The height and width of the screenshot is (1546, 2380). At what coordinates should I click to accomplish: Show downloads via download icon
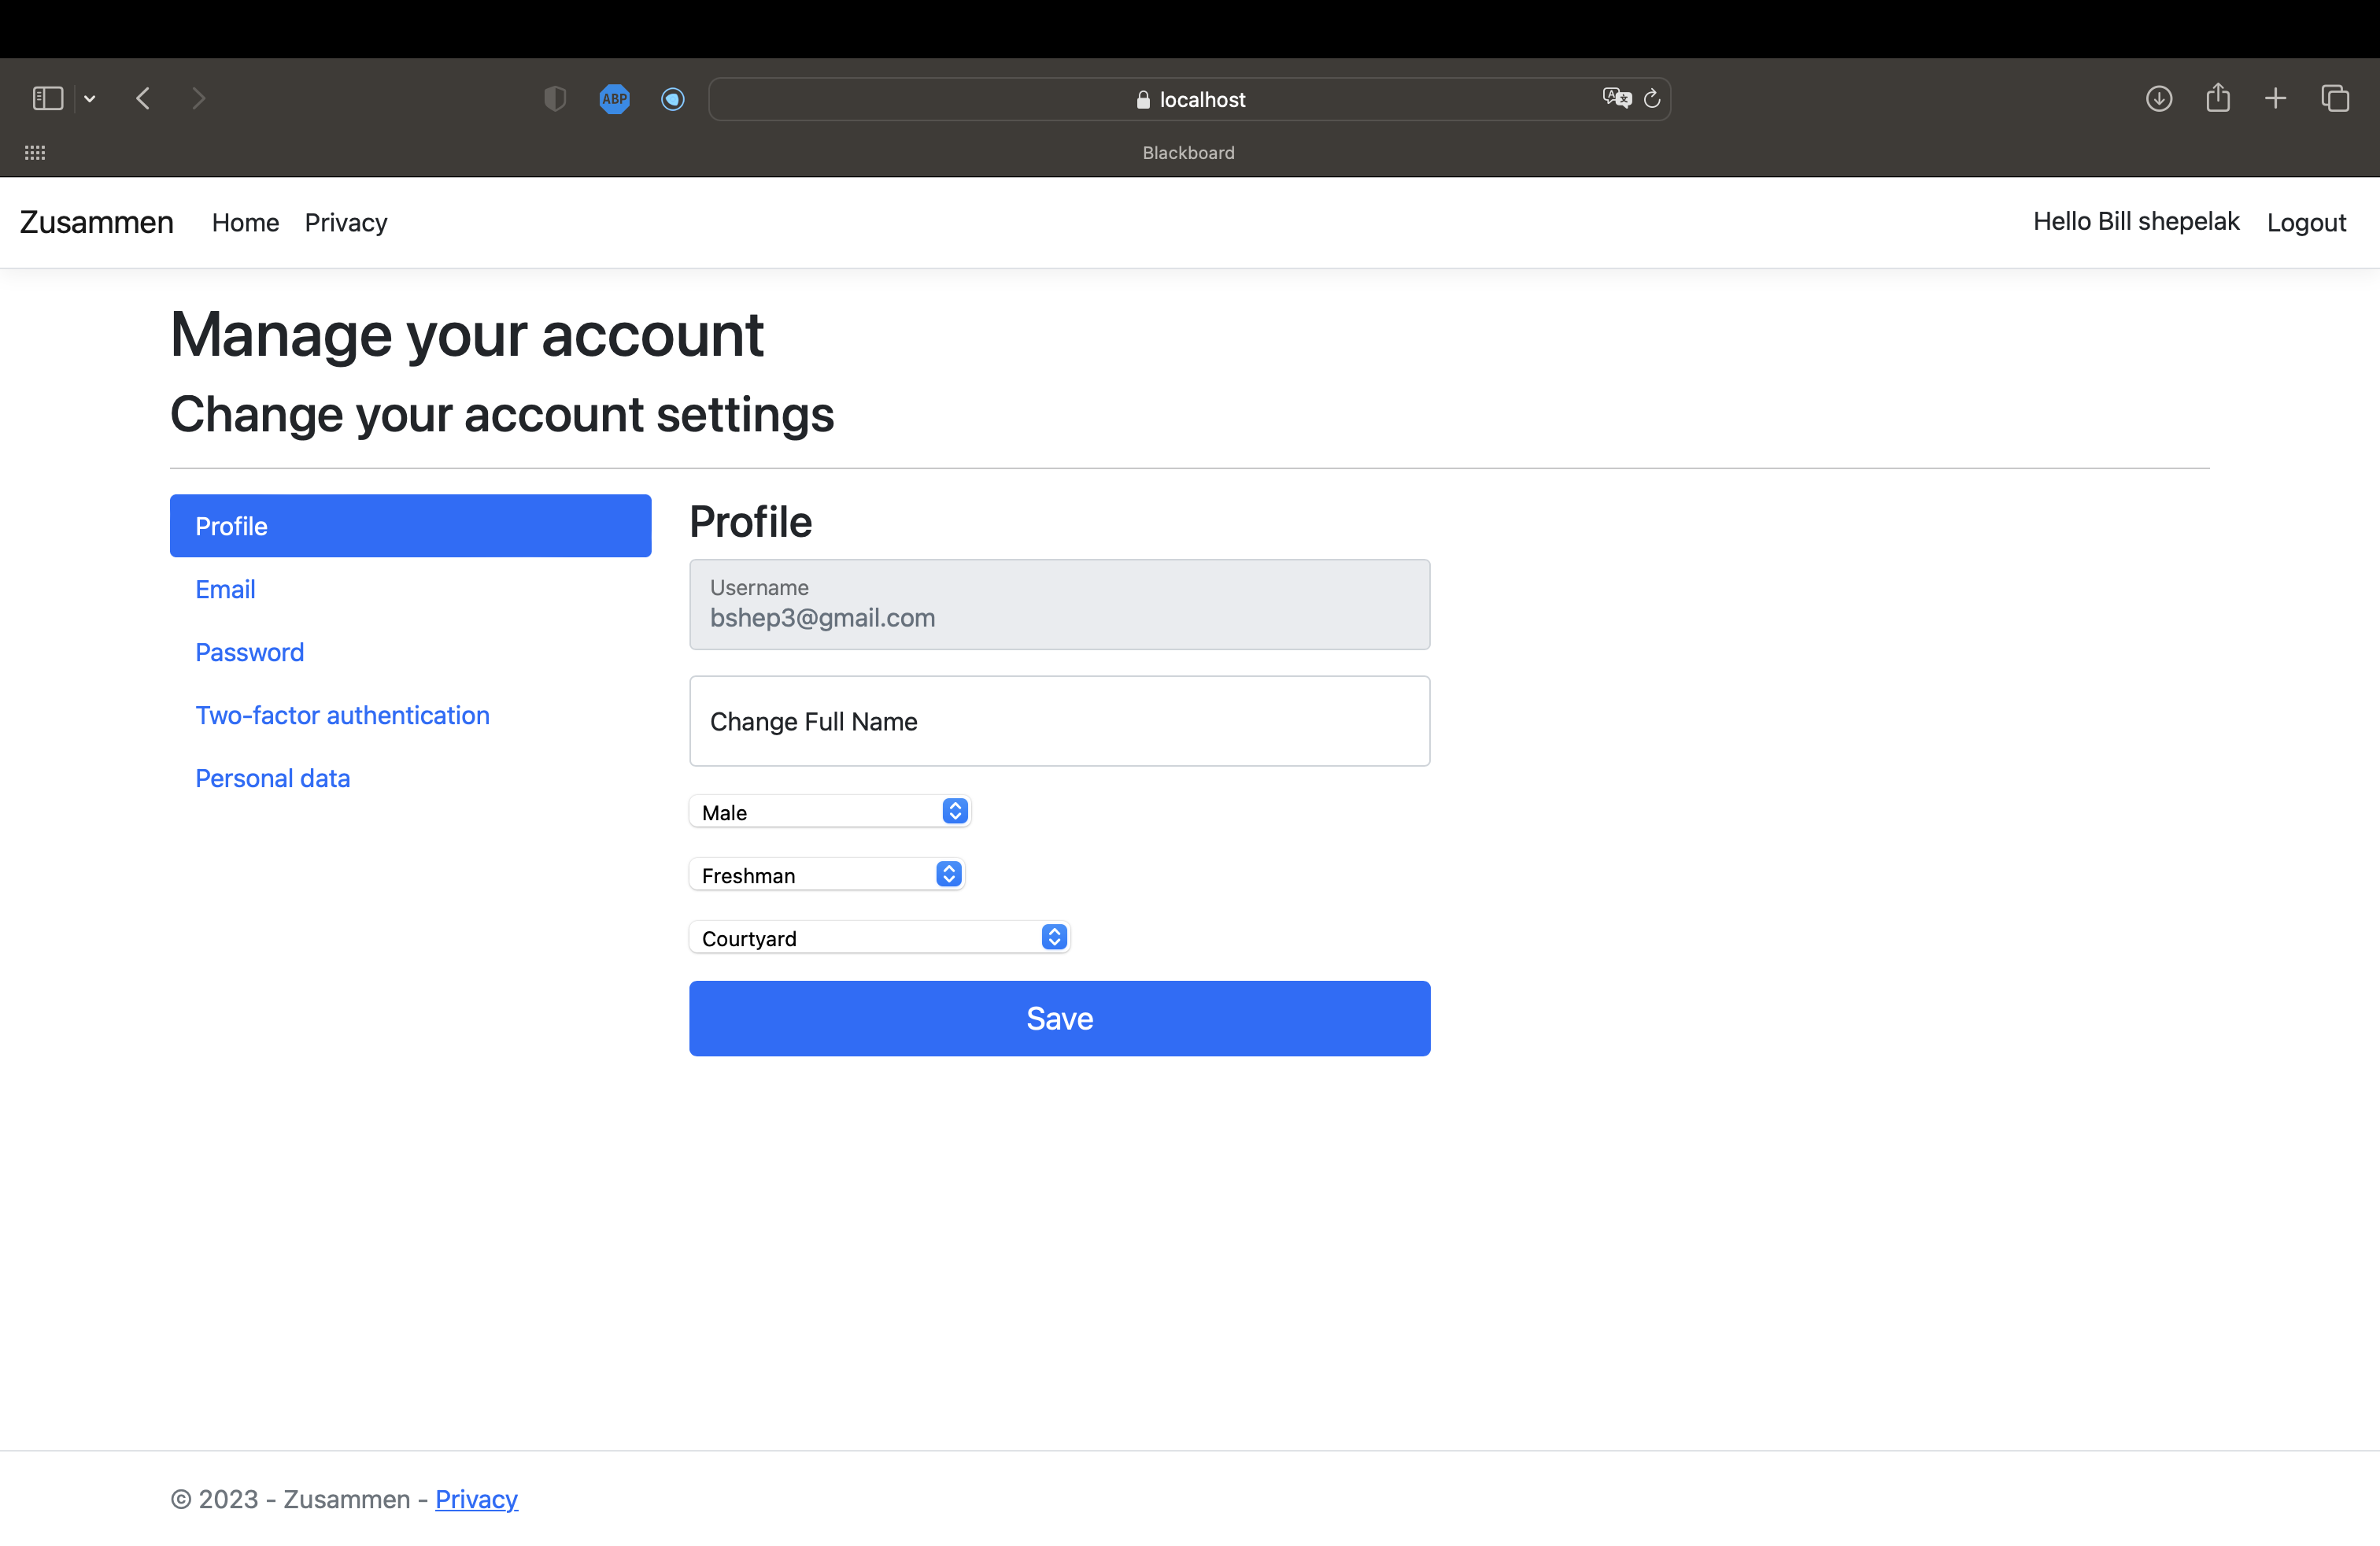pyautogui.click(x=2158, y=98)
